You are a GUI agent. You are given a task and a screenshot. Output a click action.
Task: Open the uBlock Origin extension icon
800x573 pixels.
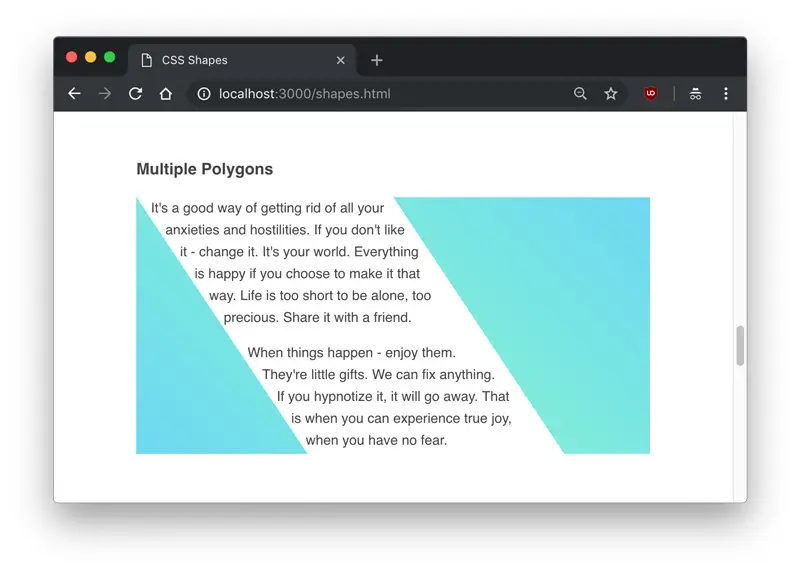pyautogui.click(x=651, y=93)
